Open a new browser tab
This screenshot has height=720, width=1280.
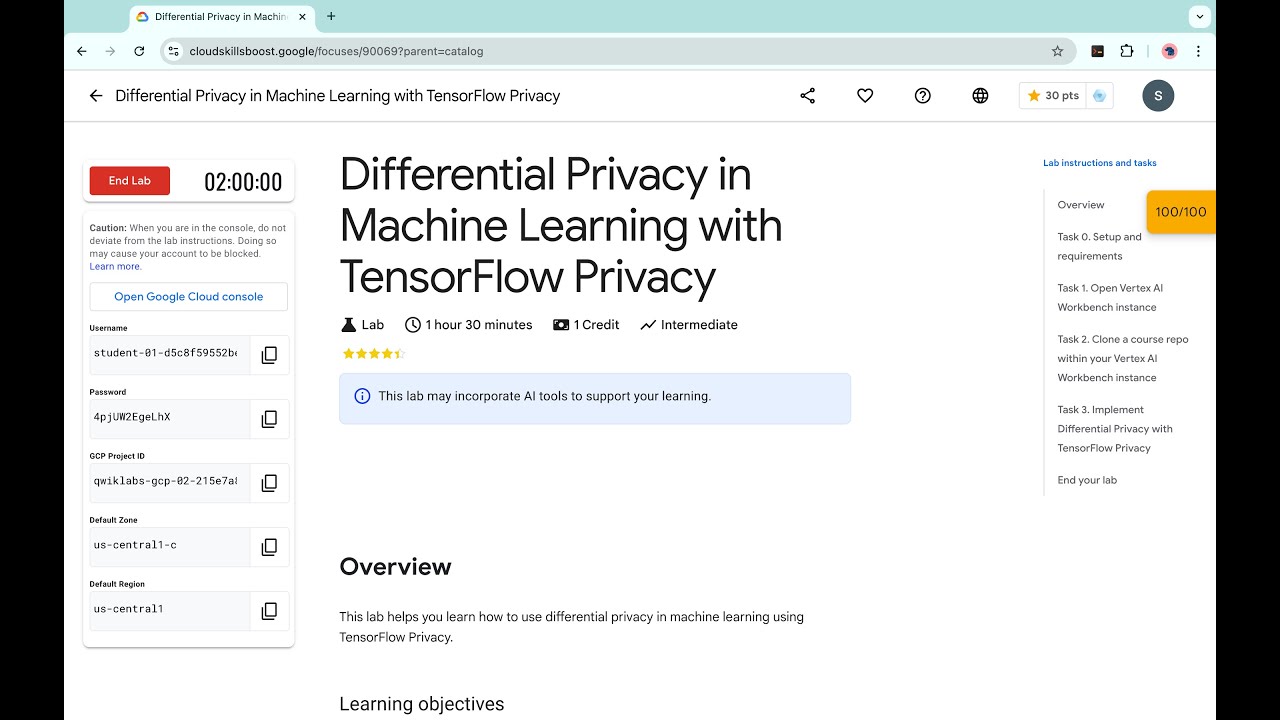coord(331,16)
